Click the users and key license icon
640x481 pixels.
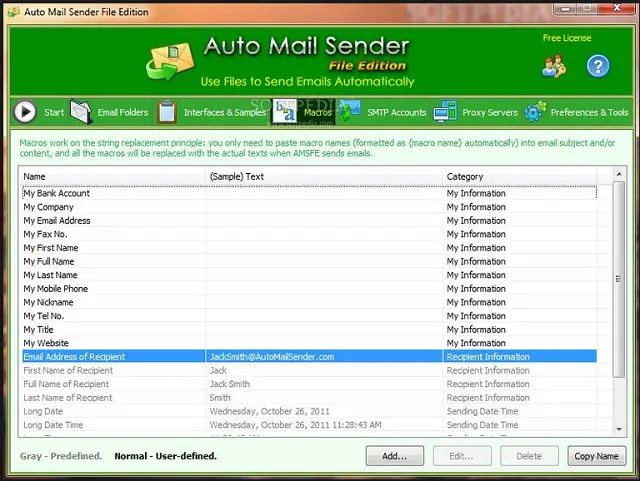point(554,66)
